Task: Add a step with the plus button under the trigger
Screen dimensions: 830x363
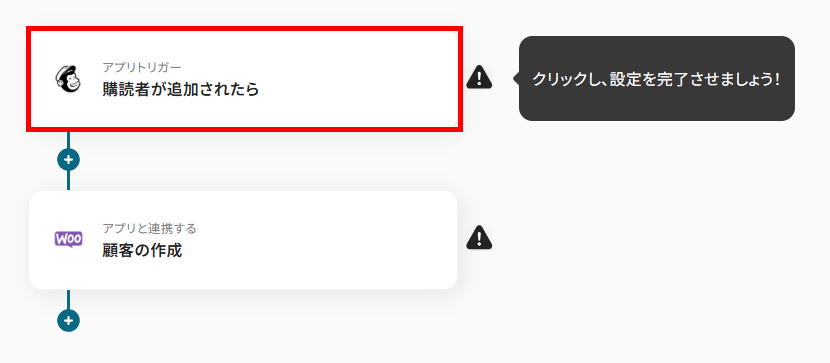Action: [x=68, y=159]
